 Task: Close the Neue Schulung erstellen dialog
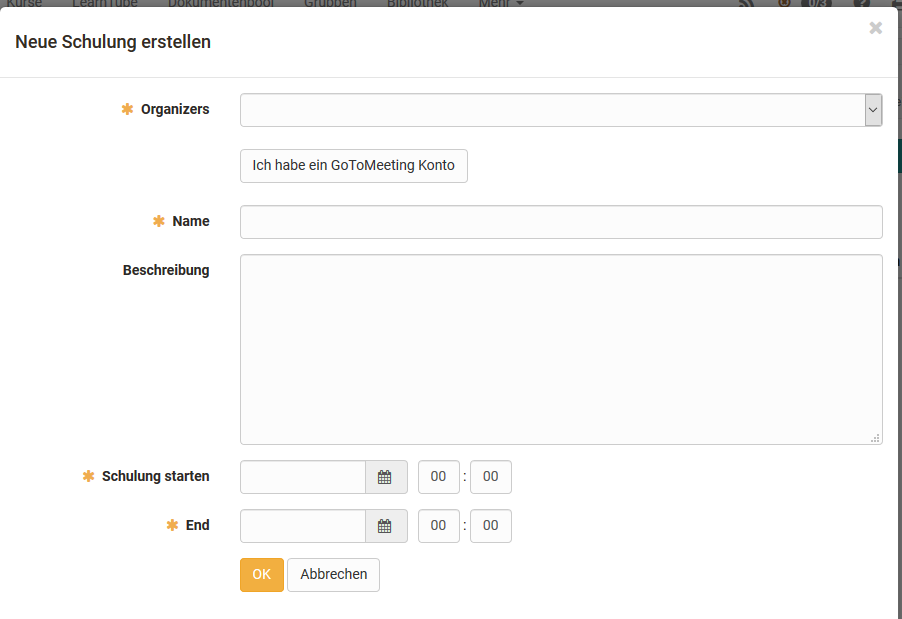875,28
